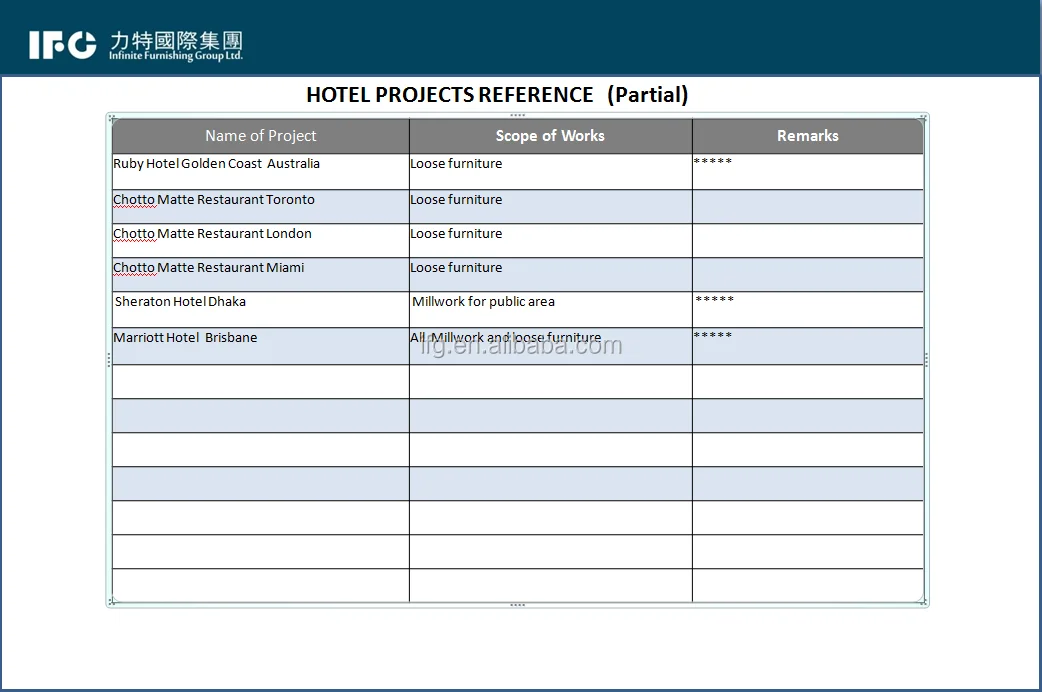The width and height of the screenshot is (1042, 692).
Task: Click the 'Sheraton Hotel Dhaka' cell
Action: [x=180, y=302]
